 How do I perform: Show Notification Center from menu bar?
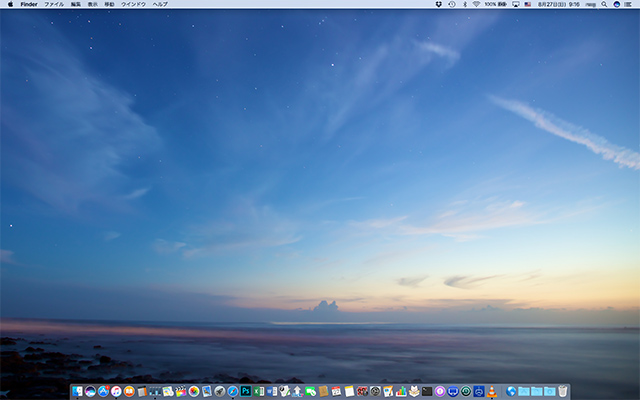pos(629,4)
